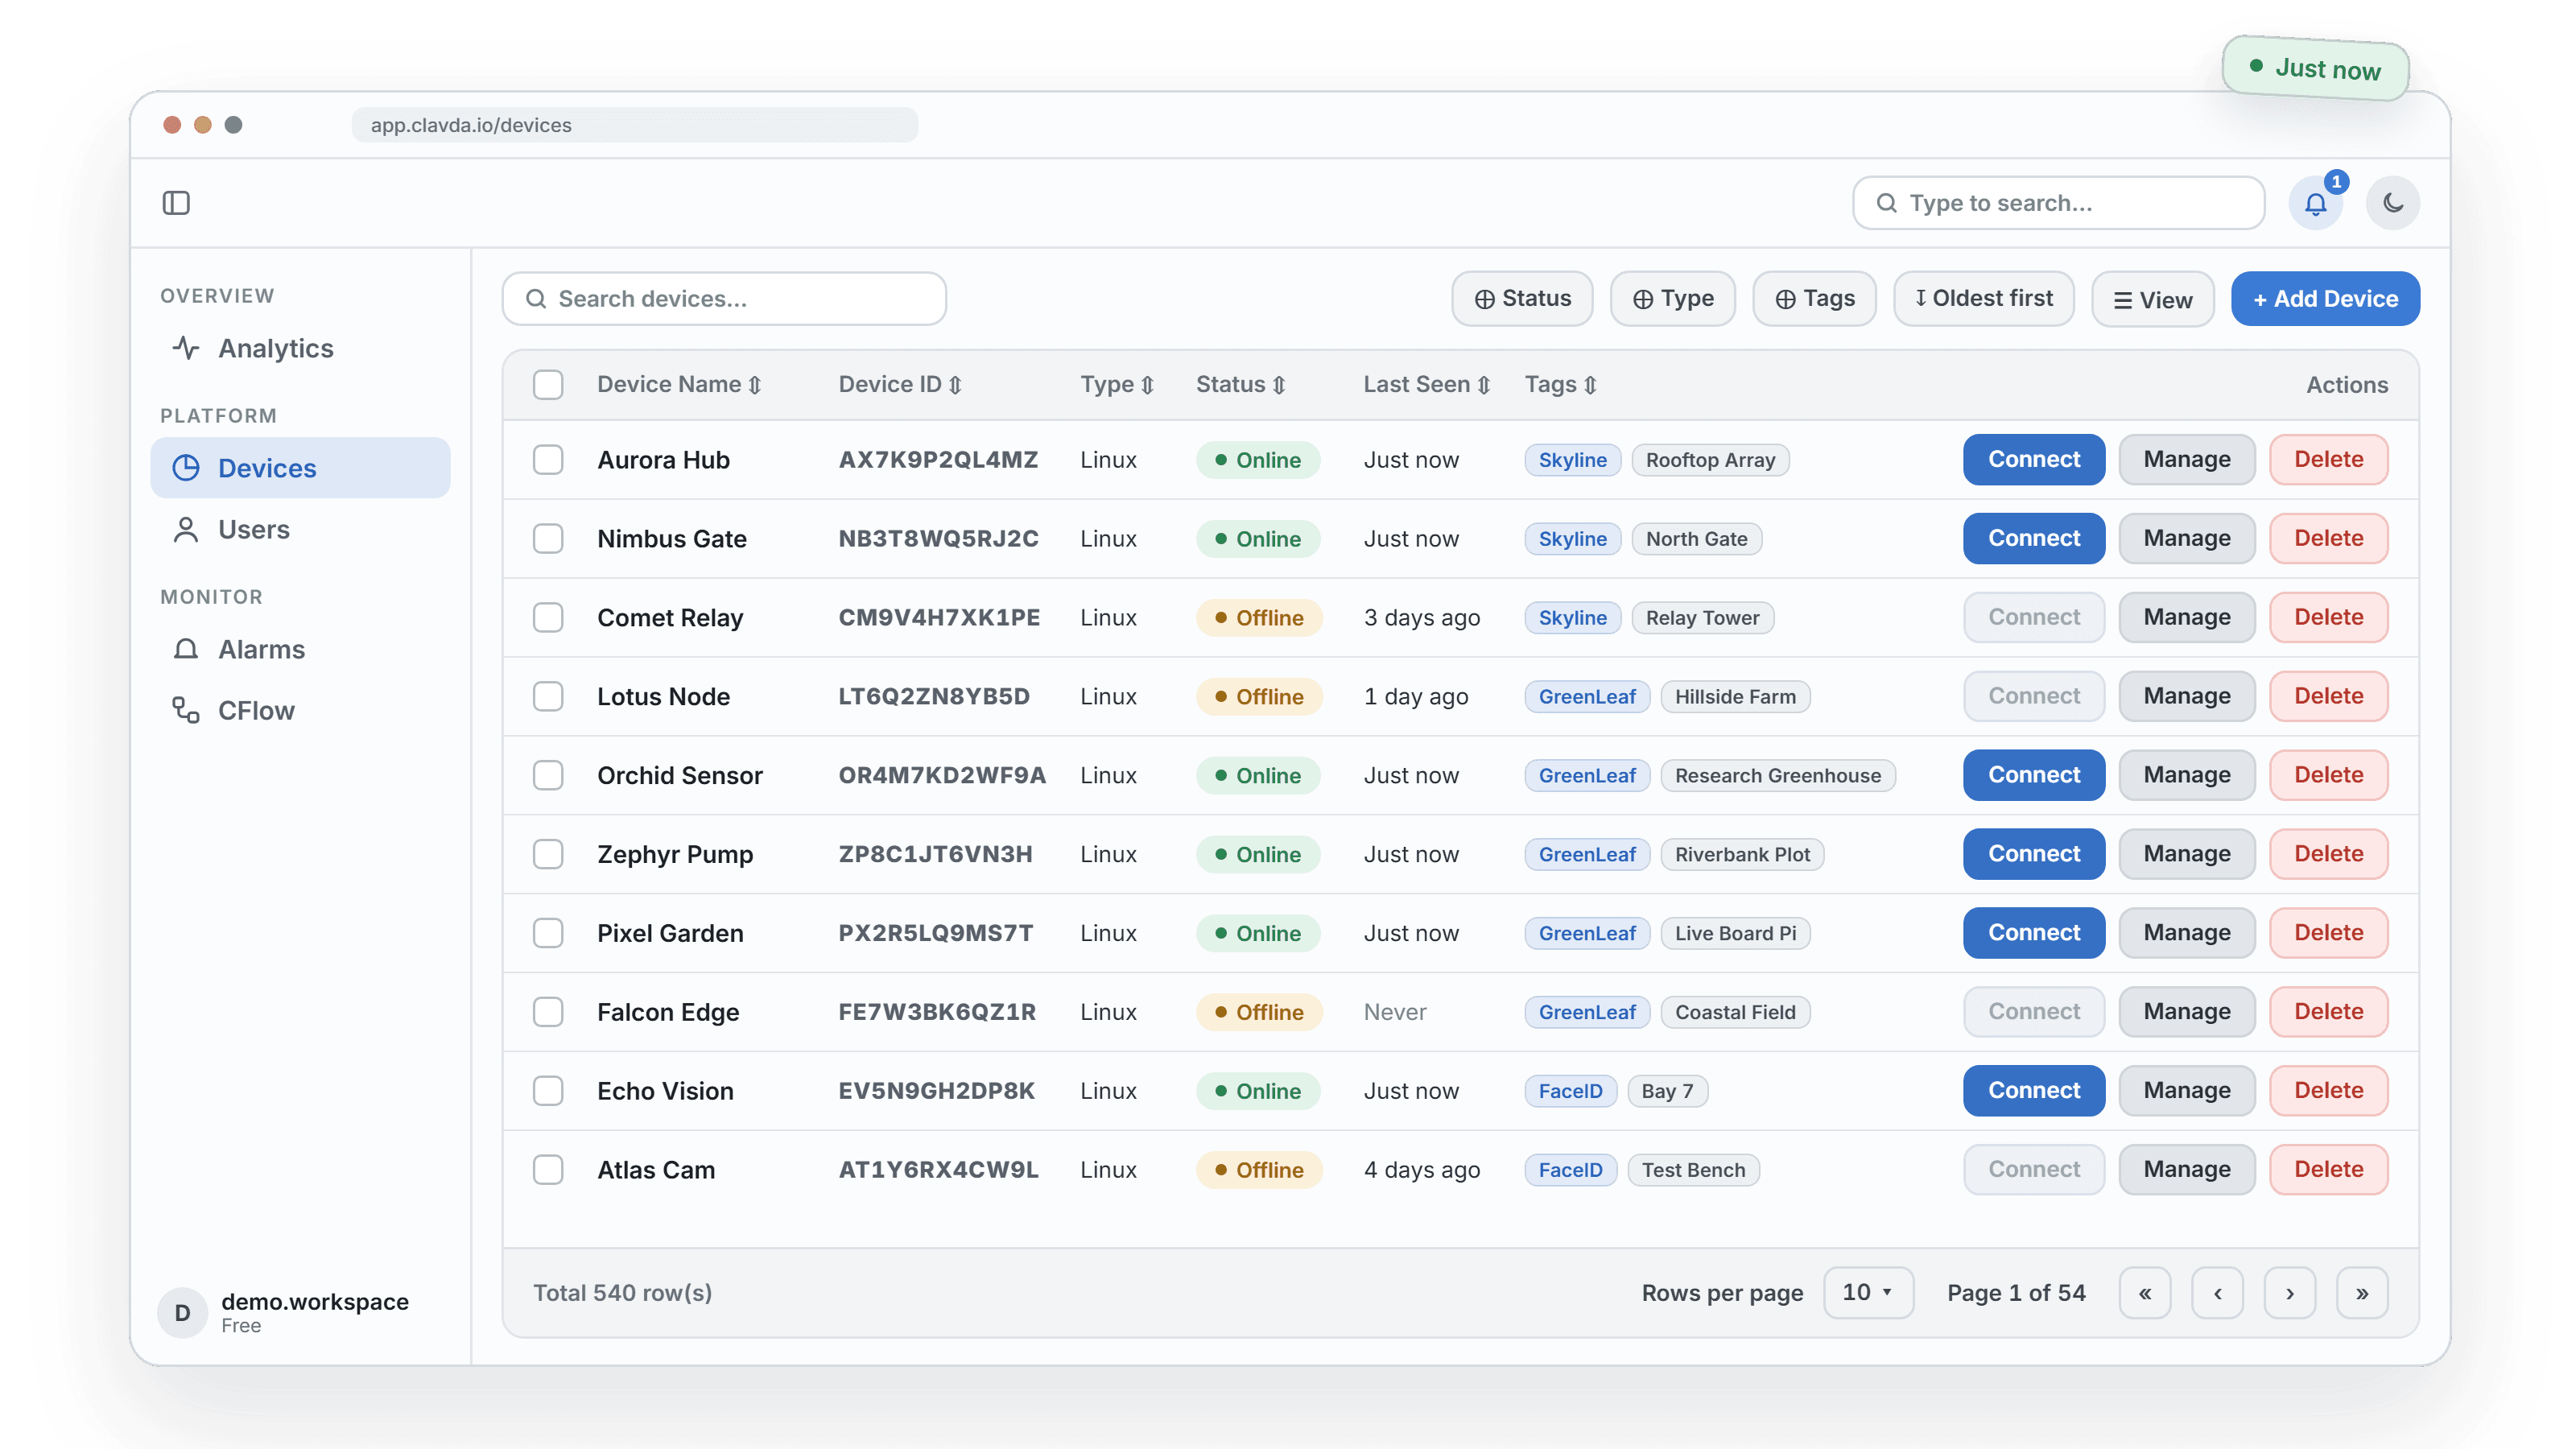Delete the Pixel Garden device
The width and height of the screenshot is (2576, 1449).
click(x=2328, y=933)
